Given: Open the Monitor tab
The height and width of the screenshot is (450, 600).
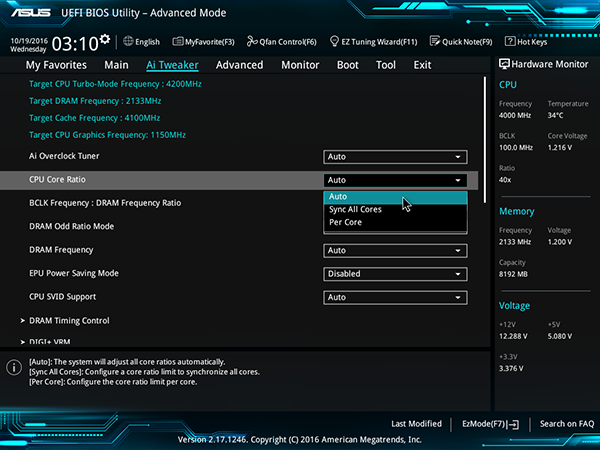Looking at the screenshot, I should tap(300, 65).
